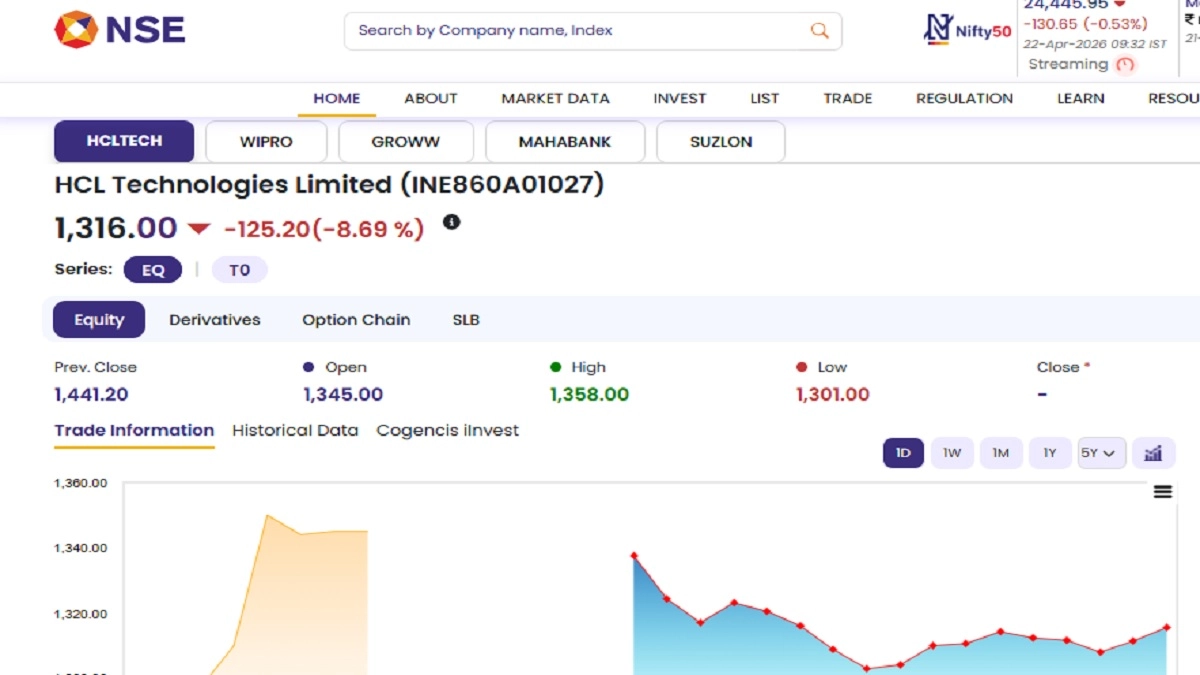Image resolution: width=1200 pixels, height=675 pixels.
Task: Click the last red data point on chart
Action: 1166,628
